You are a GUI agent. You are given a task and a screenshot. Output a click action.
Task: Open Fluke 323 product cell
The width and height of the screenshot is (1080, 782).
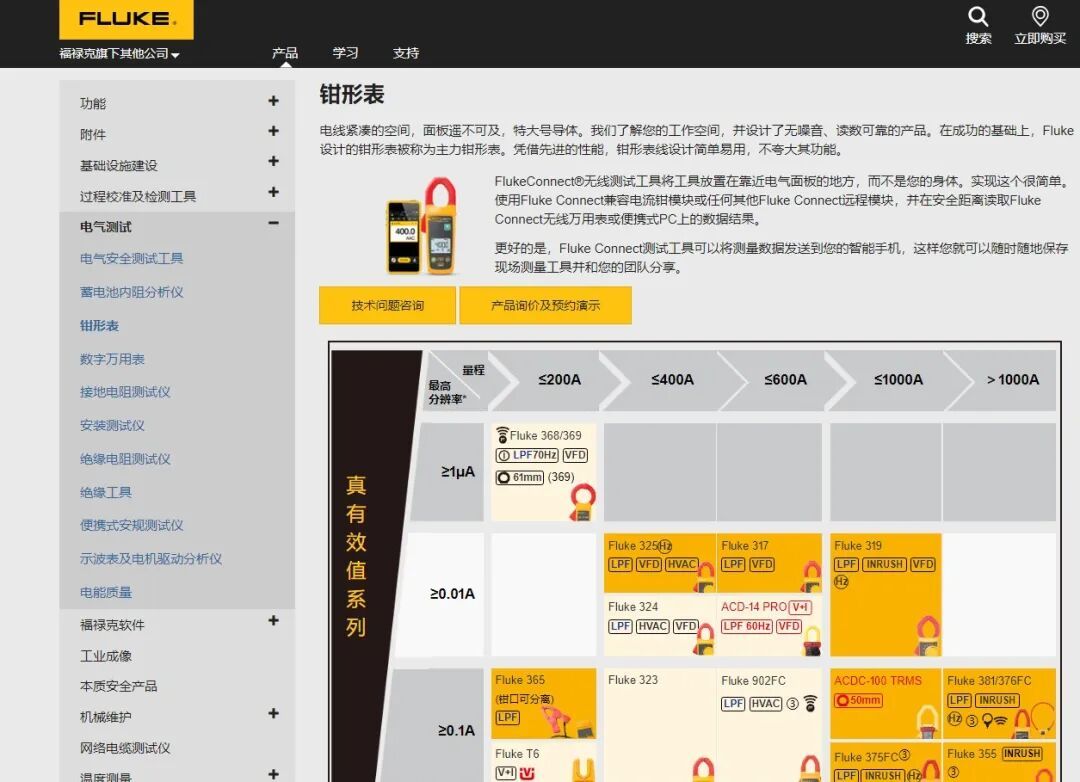660,725
